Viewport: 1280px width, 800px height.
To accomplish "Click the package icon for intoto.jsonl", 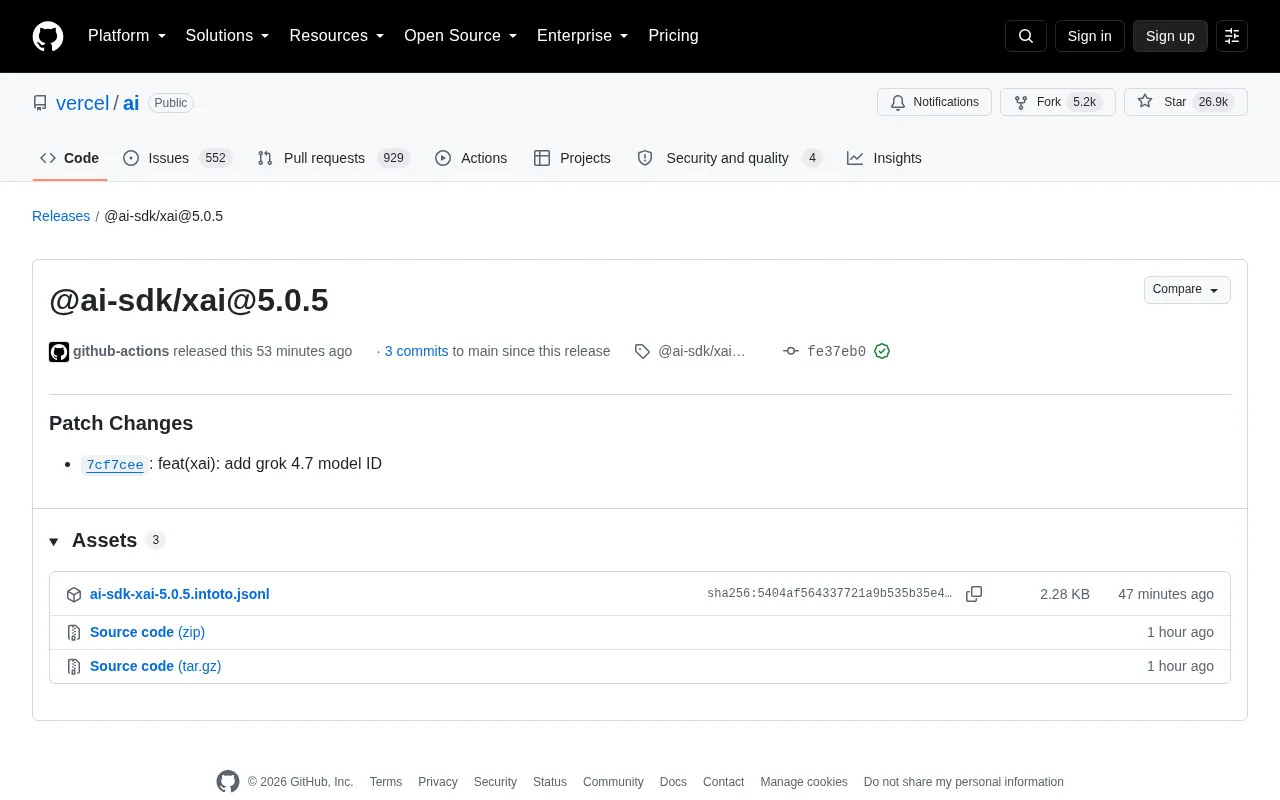I will coord(74,594).
